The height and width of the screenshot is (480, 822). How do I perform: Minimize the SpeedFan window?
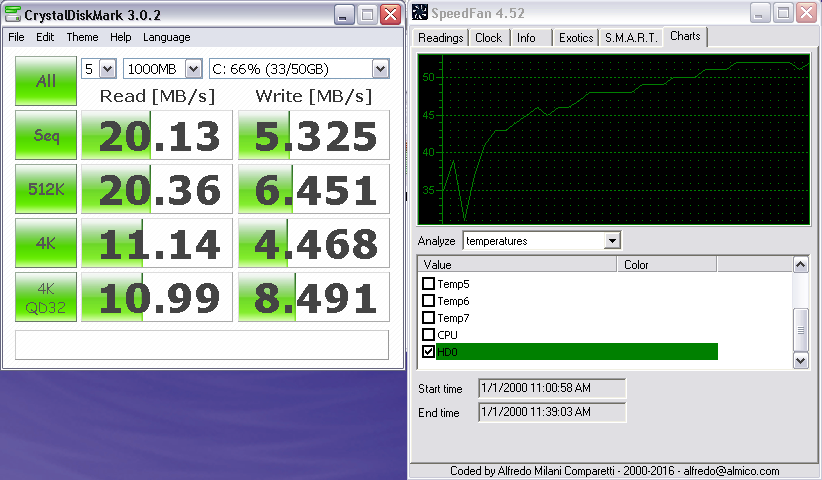(760, 13)
